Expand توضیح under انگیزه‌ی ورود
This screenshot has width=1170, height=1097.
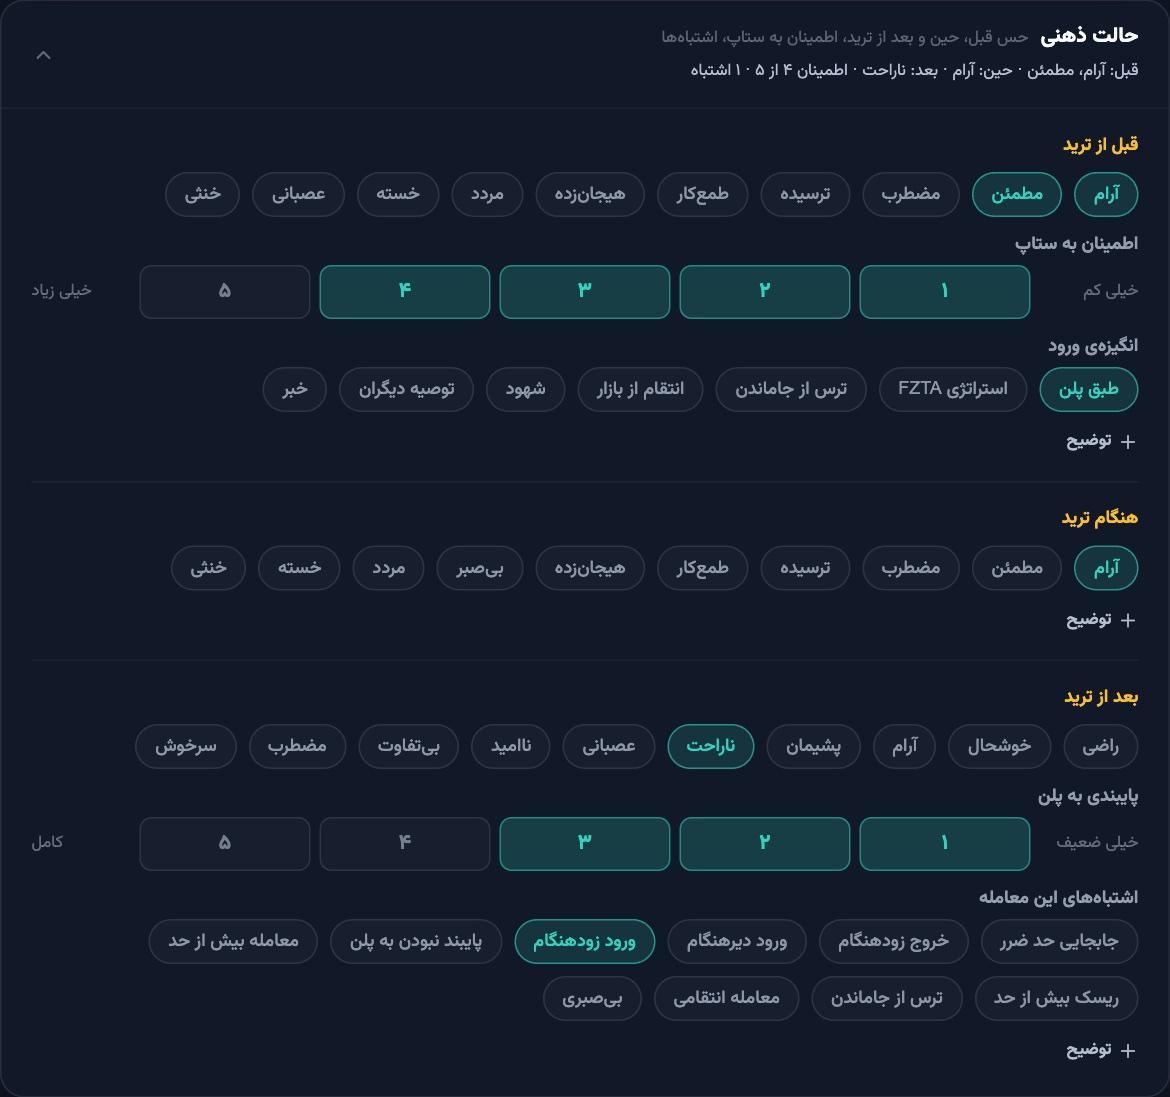tap(1101, 441)
